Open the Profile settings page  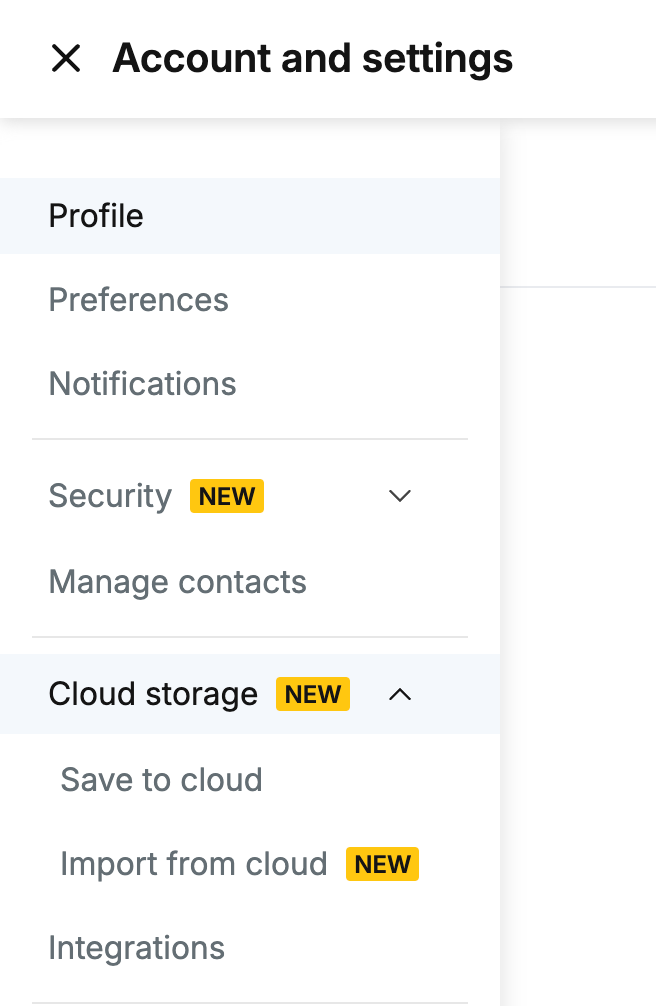coord(250,216)
